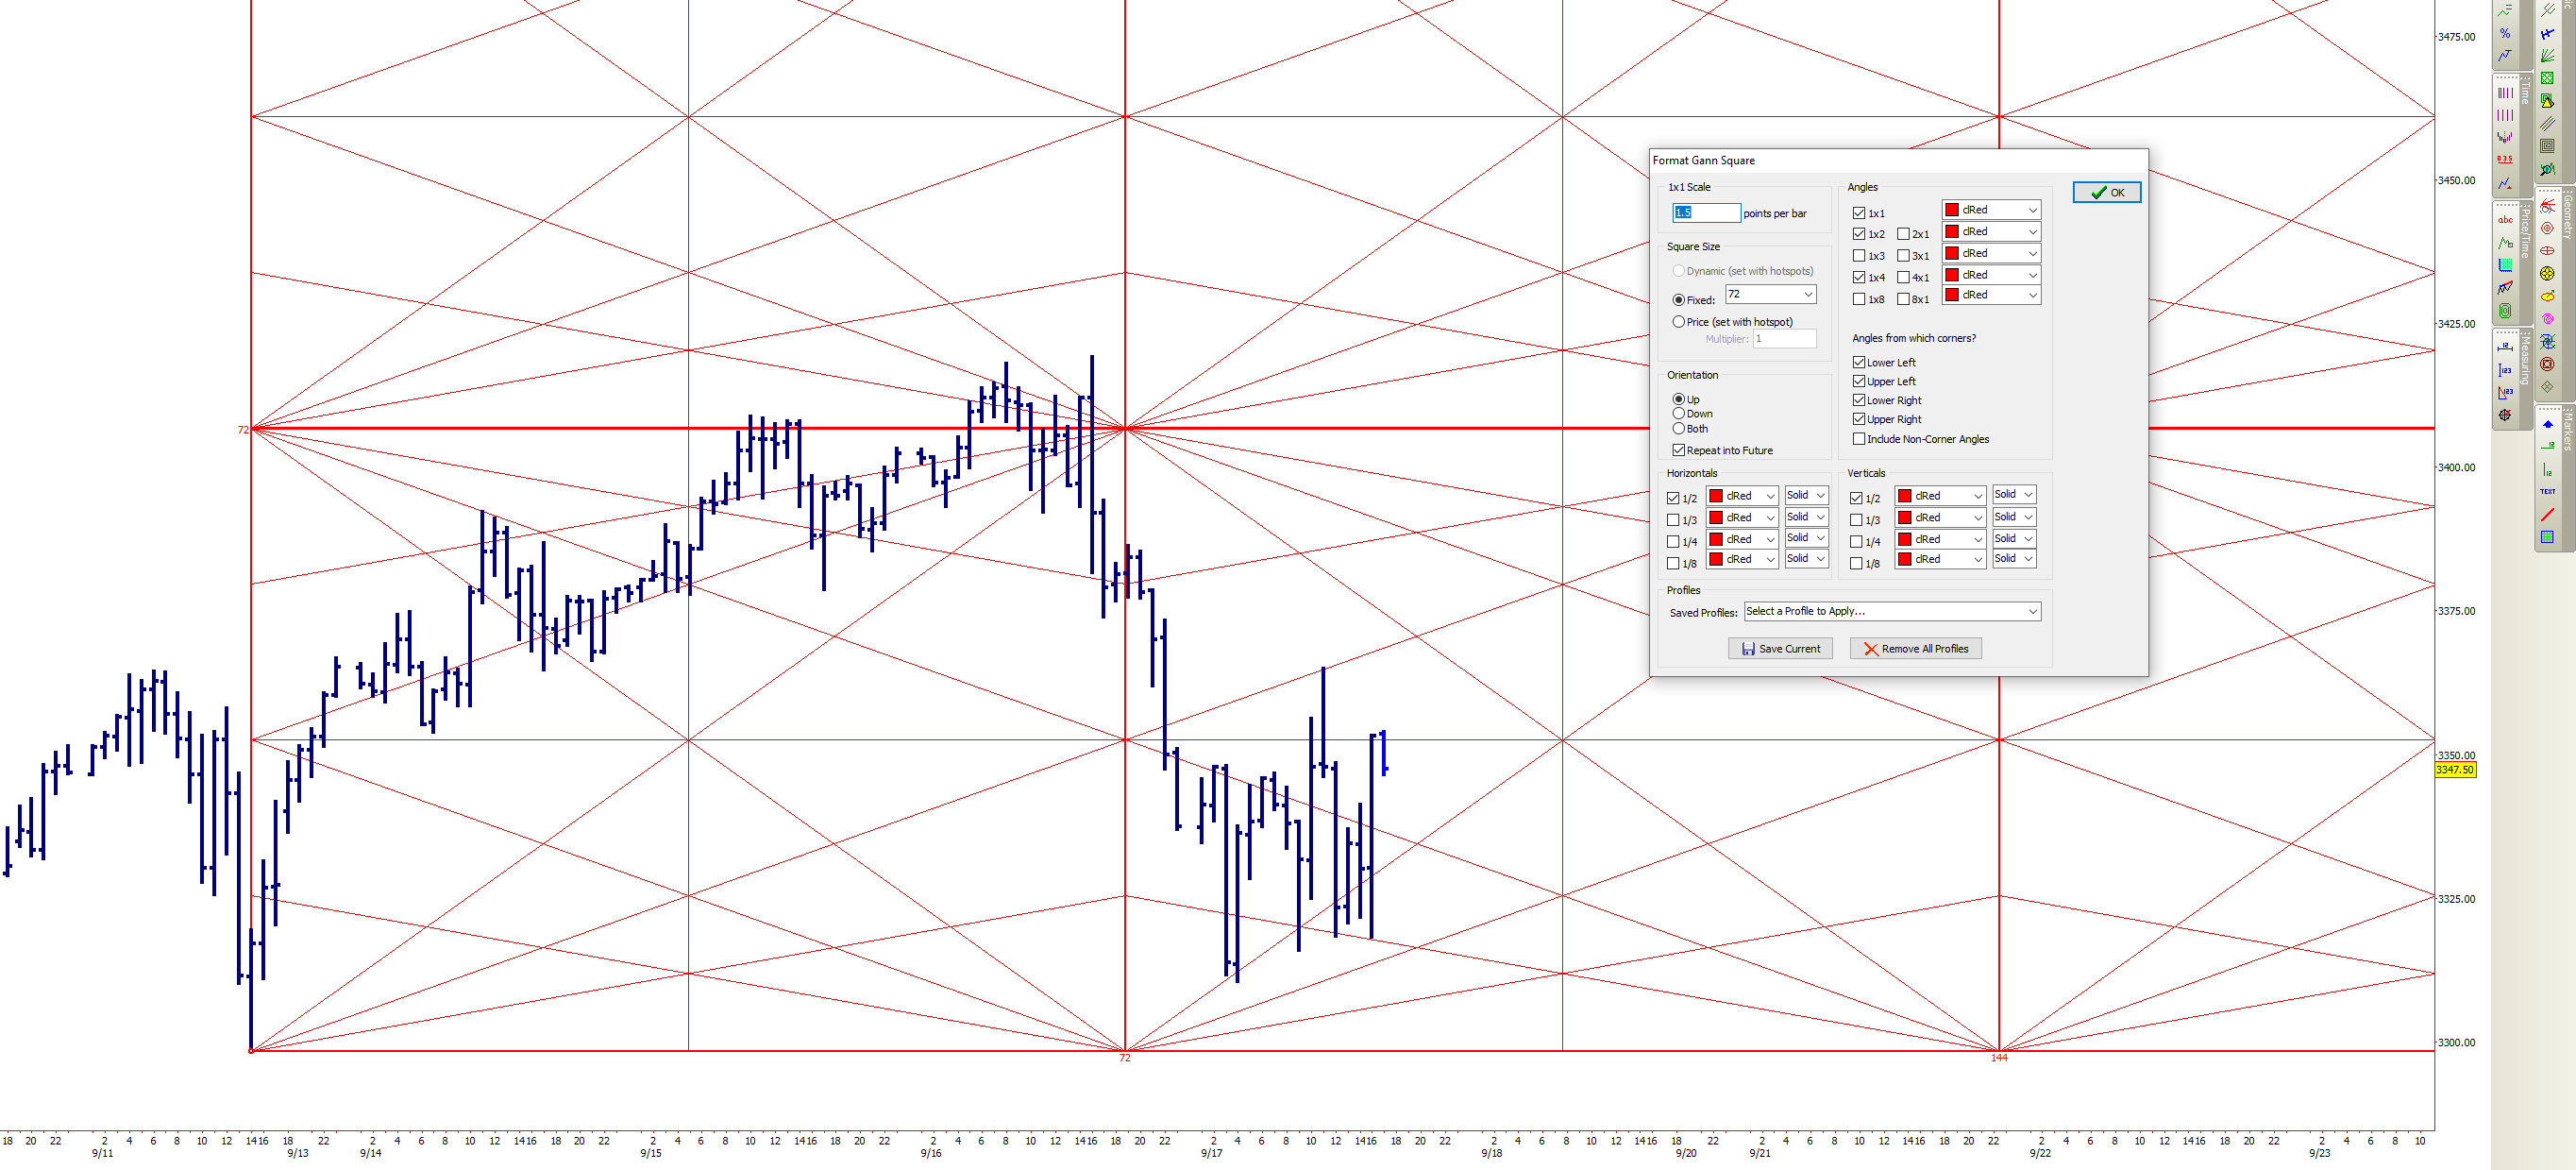Select the red diagonal line marker tool
Image resolution: width=2576 pixels, height=1170 pixels.
2547,515
